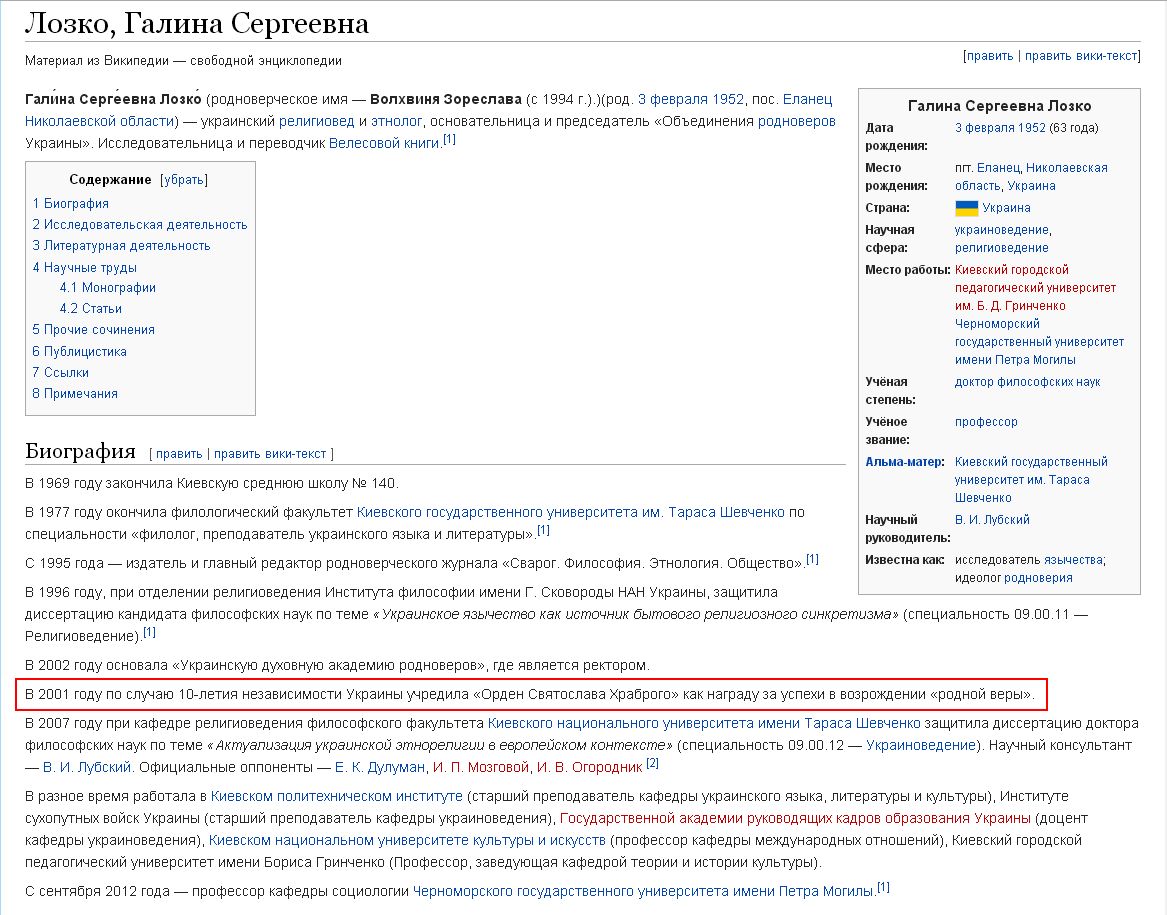Collapse contents with the 'убрать' toggle
1167x915 pixels.
pos(184,179)
